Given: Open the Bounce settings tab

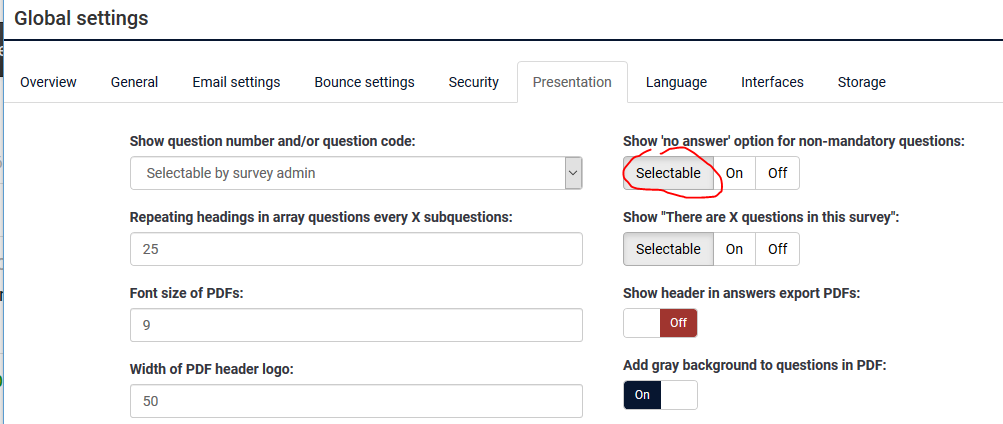Looking at the screenshot, I should (364, 82).
